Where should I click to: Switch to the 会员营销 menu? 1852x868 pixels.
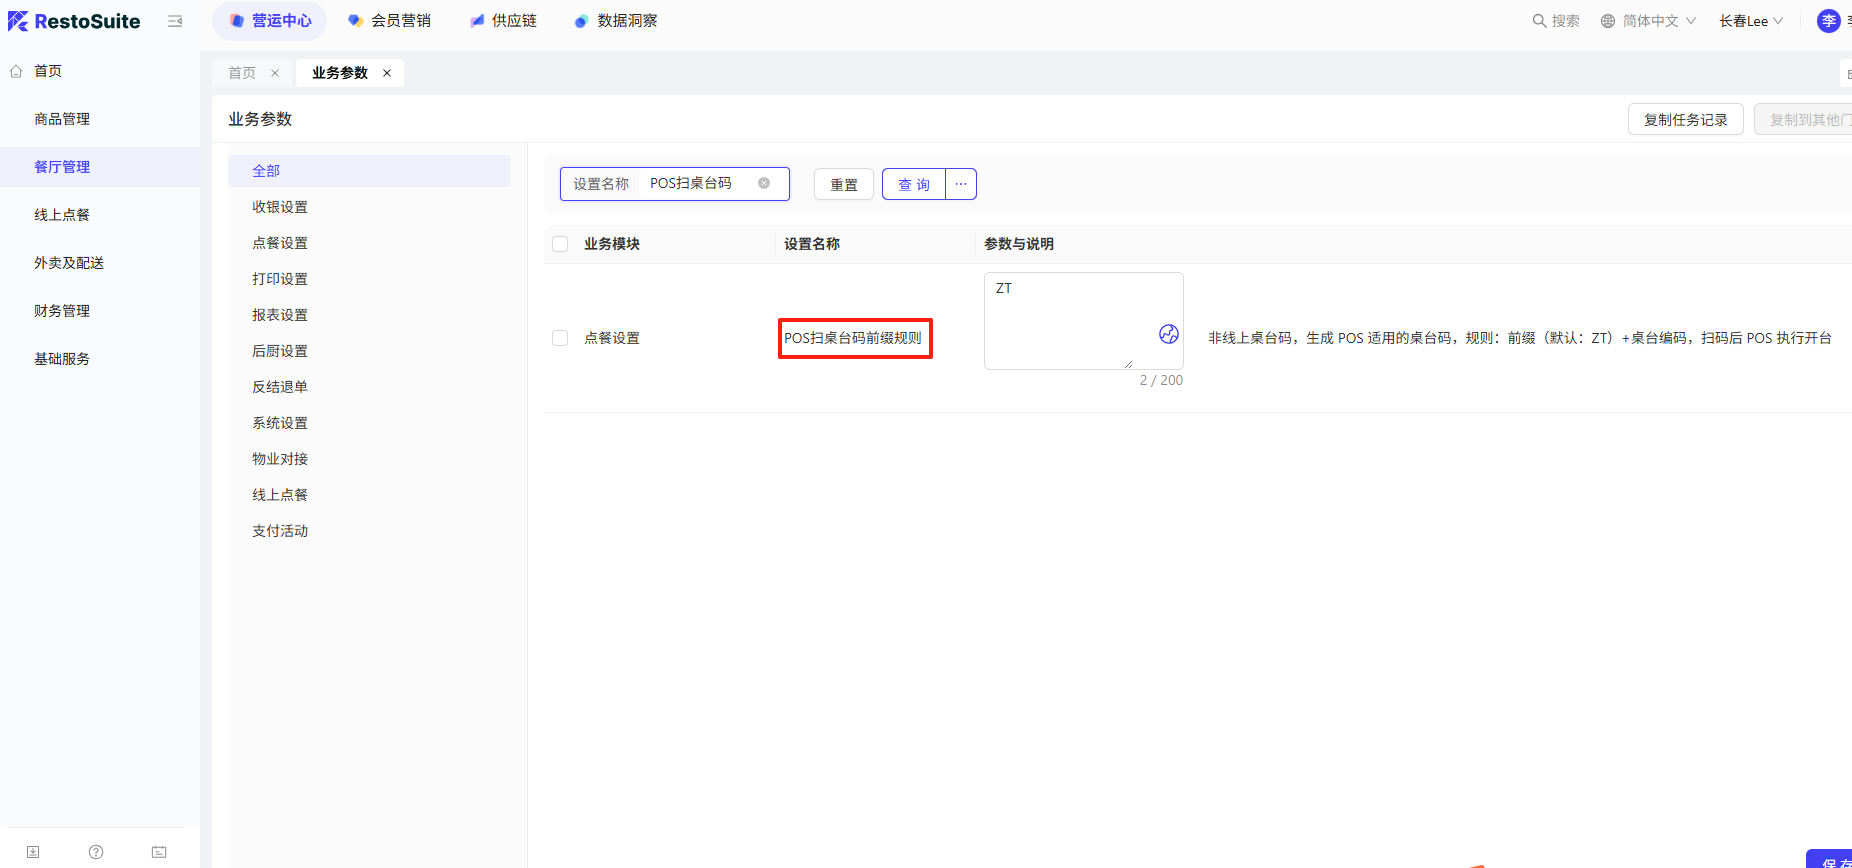tap(389, 21)
